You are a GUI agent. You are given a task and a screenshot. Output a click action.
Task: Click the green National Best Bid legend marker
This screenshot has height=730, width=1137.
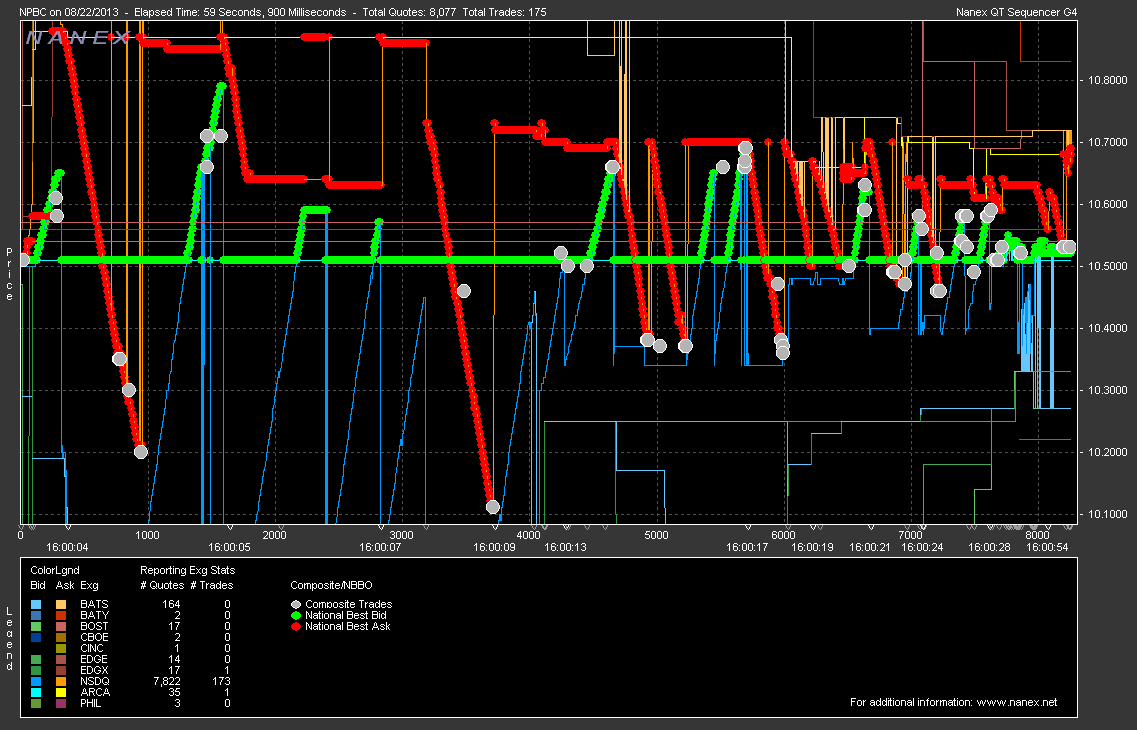click(296, 615)
